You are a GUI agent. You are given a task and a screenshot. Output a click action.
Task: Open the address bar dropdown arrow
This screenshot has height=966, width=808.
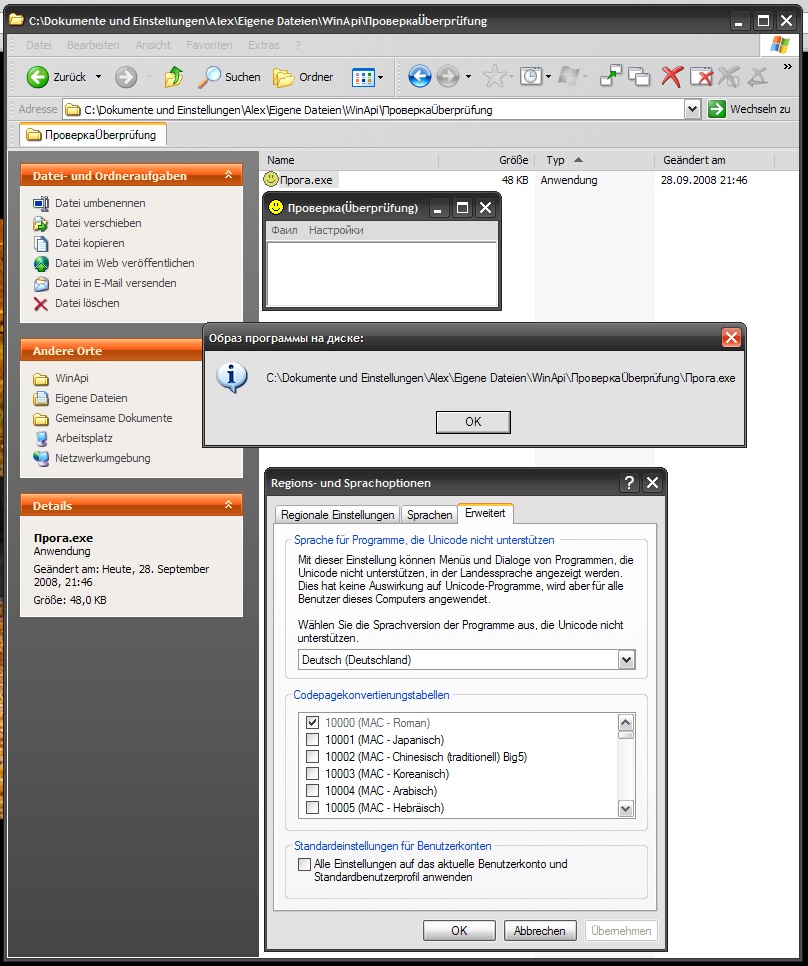692,110
